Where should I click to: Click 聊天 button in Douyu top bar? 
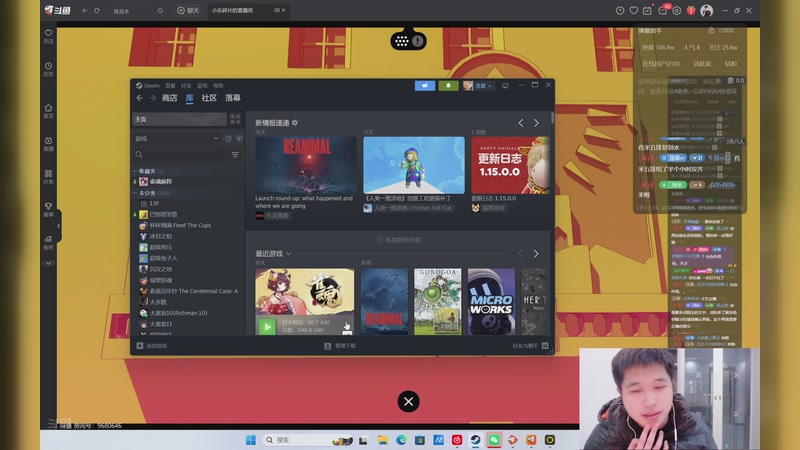(188, 10)
